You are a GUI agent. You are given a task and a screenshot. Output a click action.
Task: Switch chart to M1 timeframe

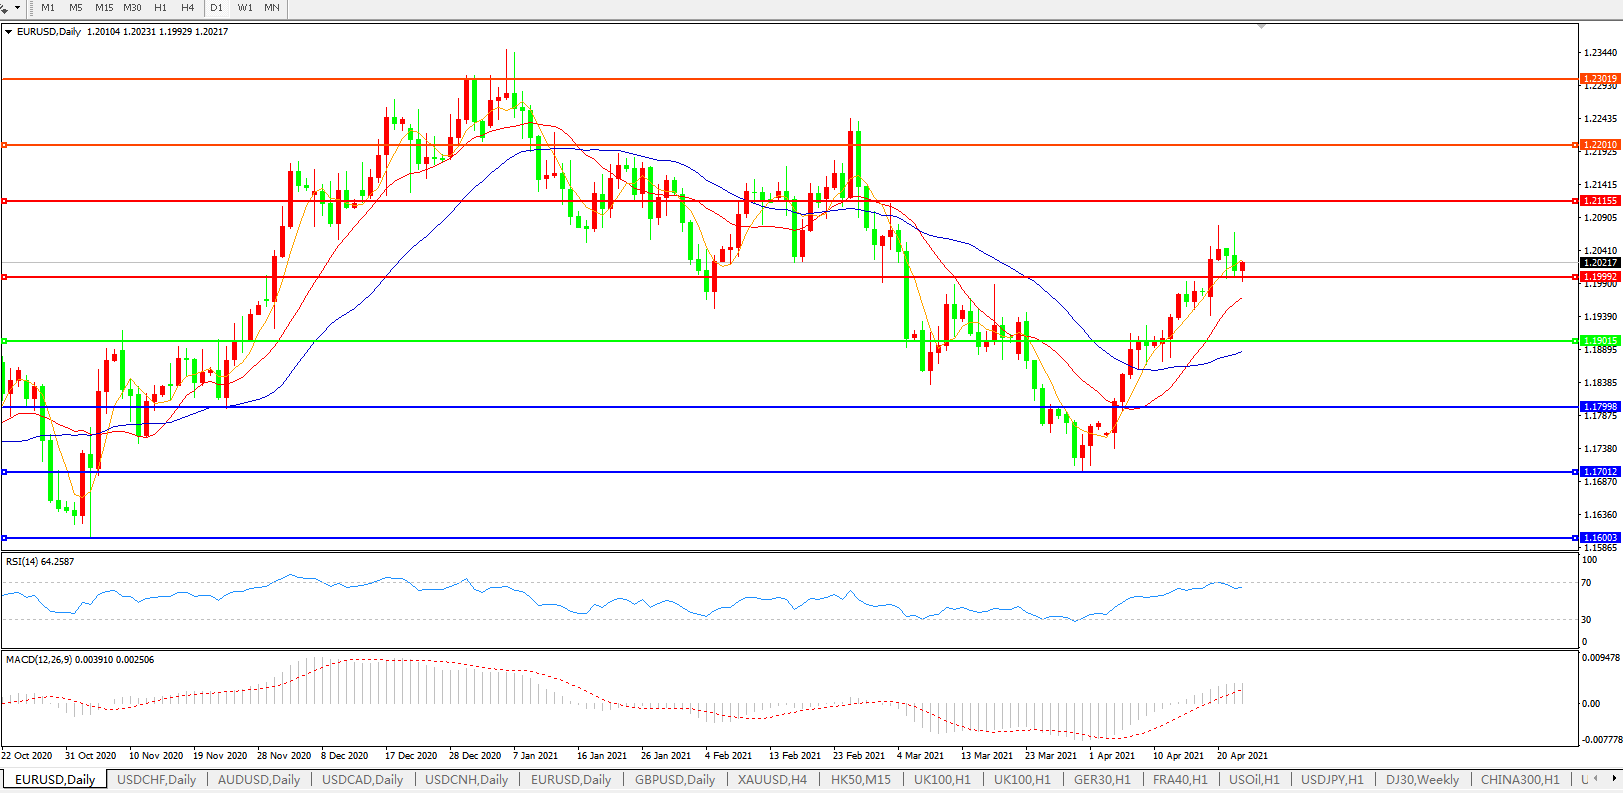48,8
